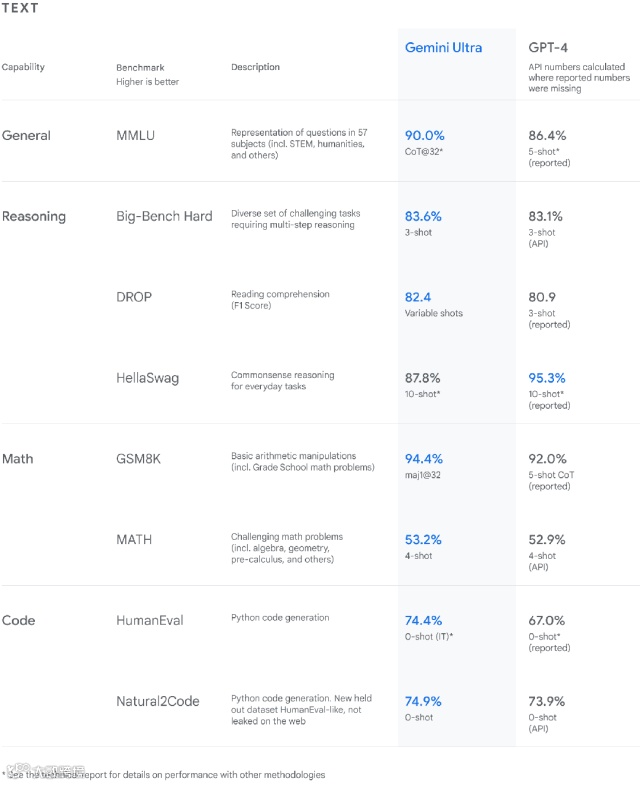Click the 90.0% Gemini MMLU score
The width and height of the screenshot is (640, 785).
(x=425, y=135)
